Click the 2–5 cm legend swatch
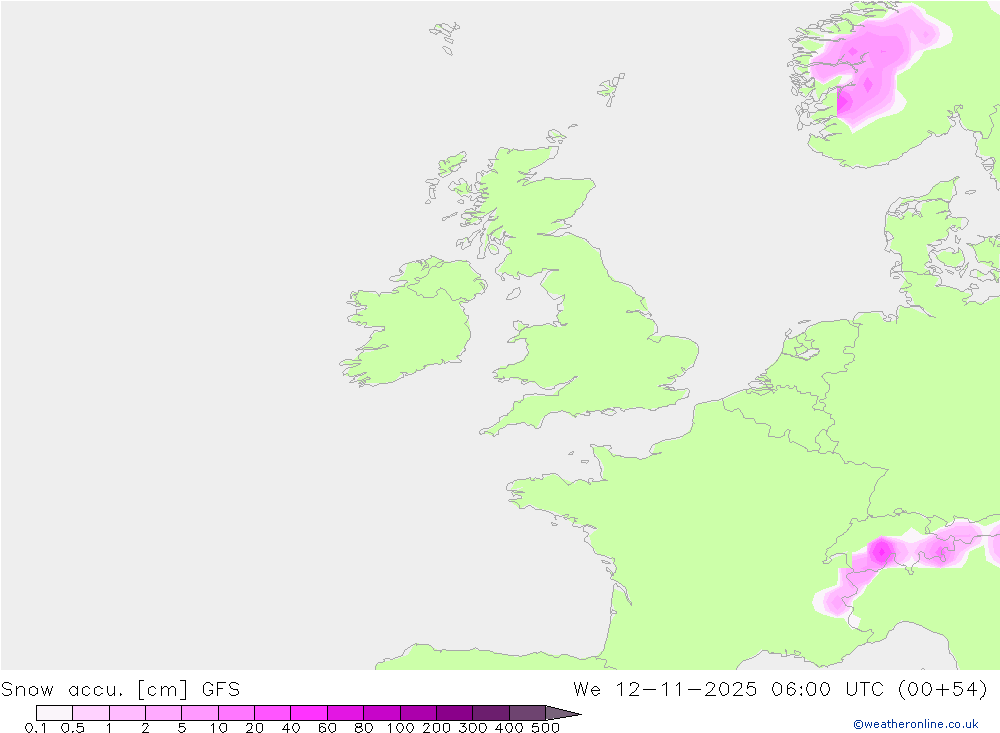This screenshot has width=1000, height=733. click(163, 713)
